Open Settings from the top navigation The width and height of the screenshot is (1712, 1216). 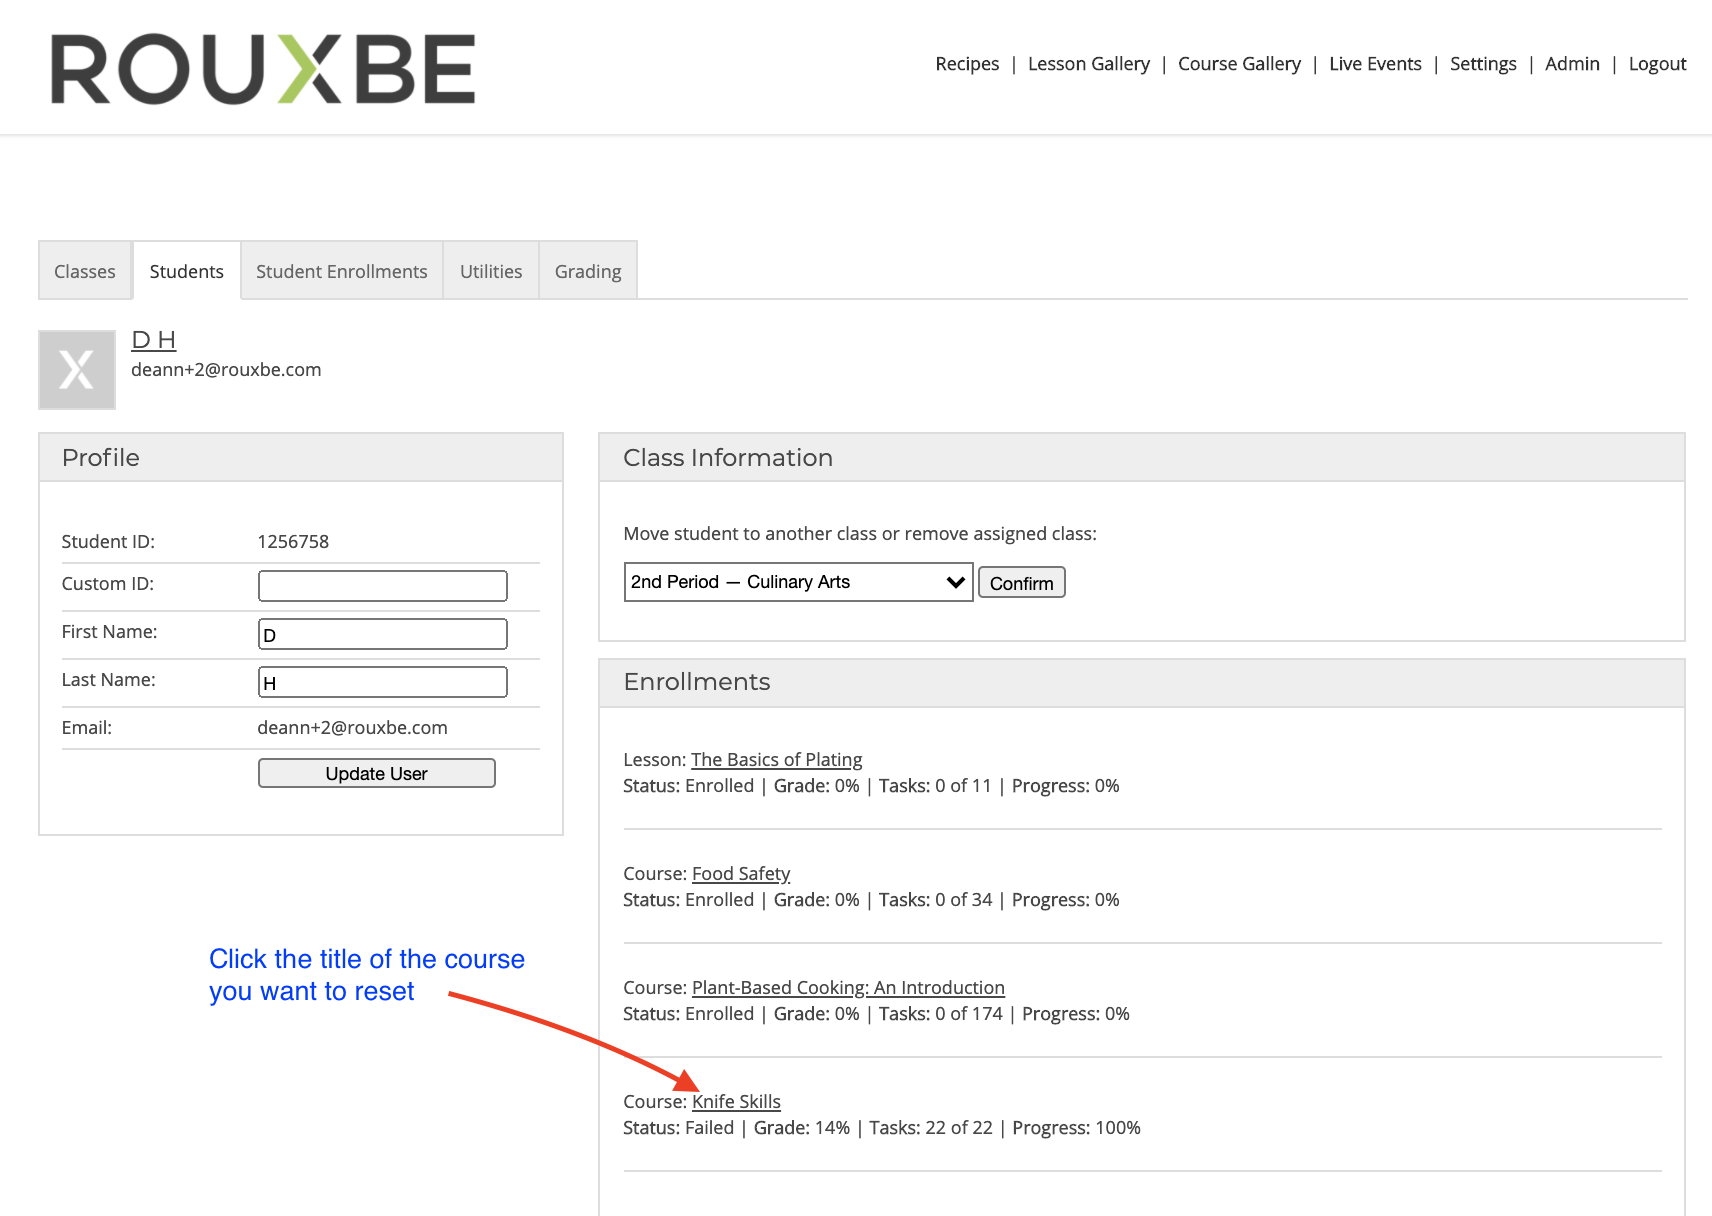(x=1483, y=64)
